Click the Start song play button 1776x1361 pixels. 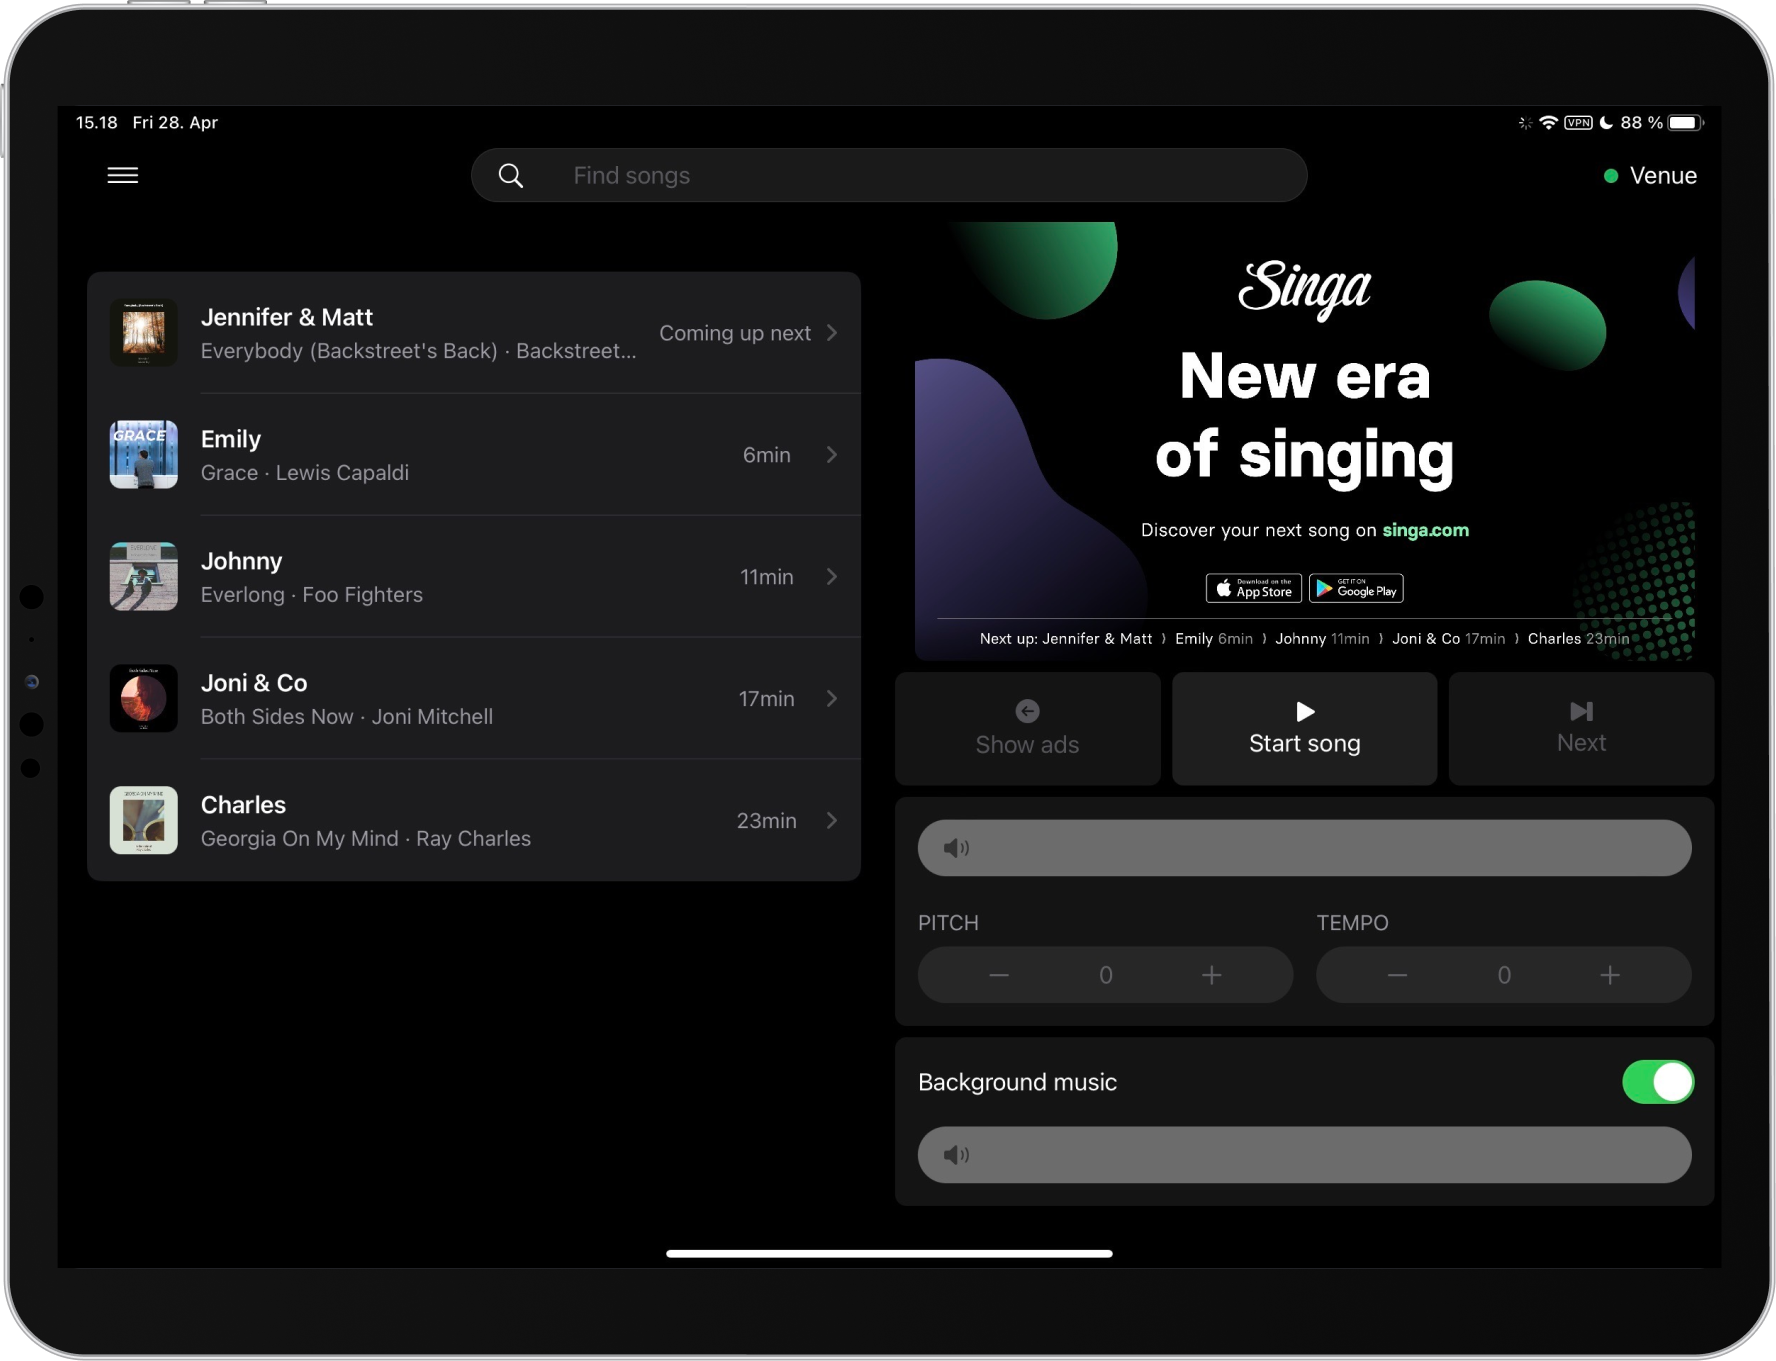pyautogui.click(x=1305, y=729)
